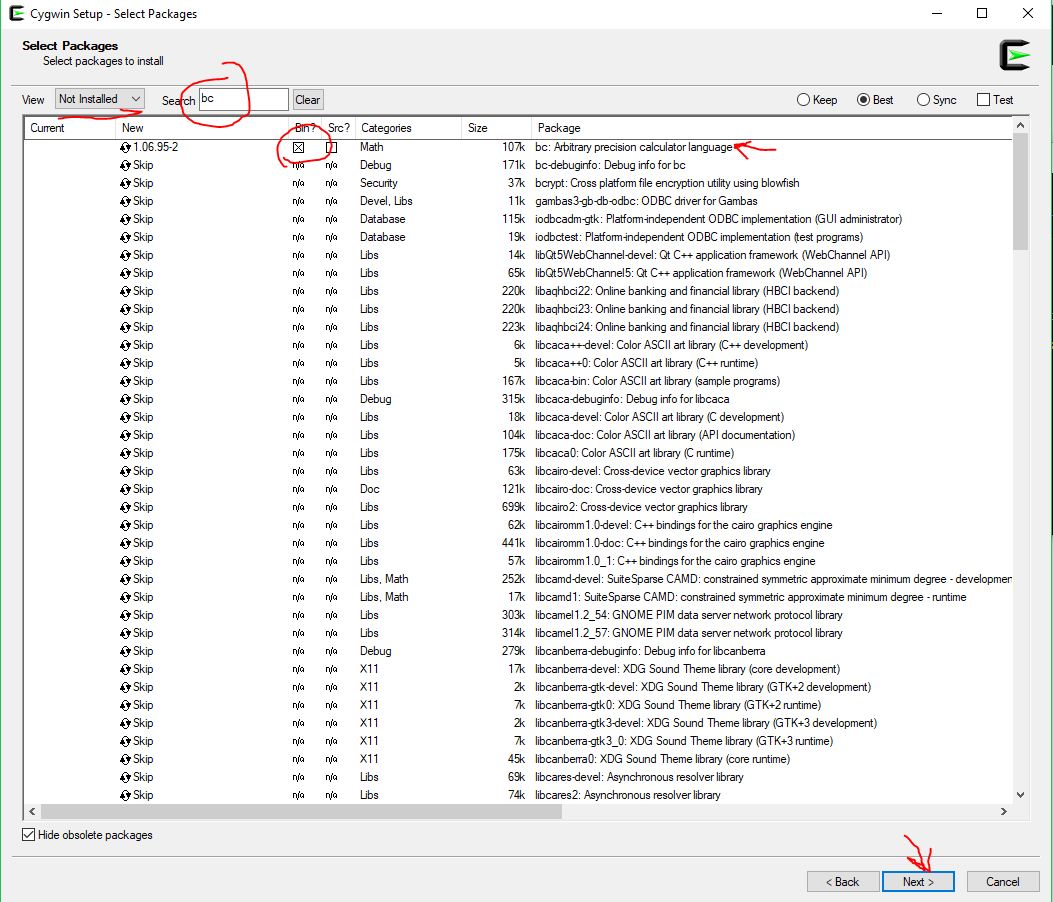This screenshot has height=902, width=1053.
Task: Open the View dropdown showing Not Installed
Action: pos(99,99)
